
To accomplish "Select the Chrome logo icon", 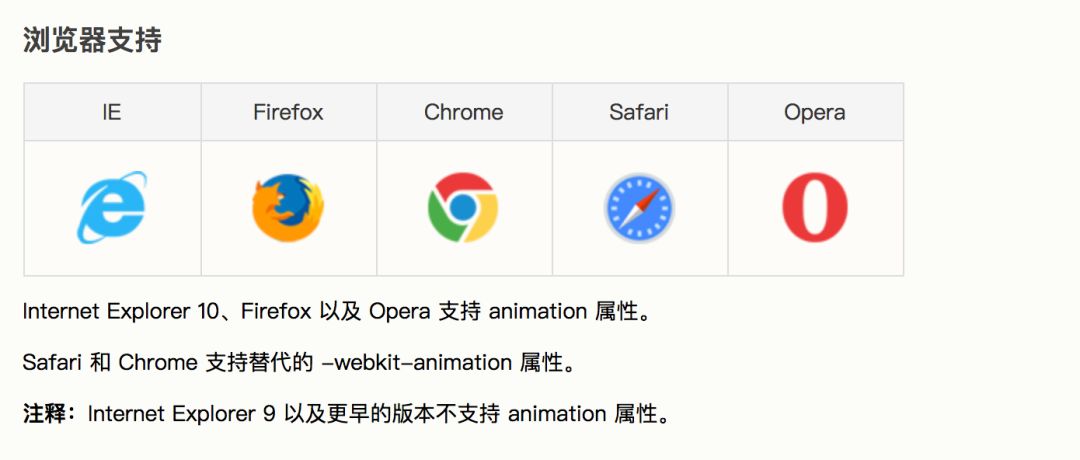I will click(463, 208).
